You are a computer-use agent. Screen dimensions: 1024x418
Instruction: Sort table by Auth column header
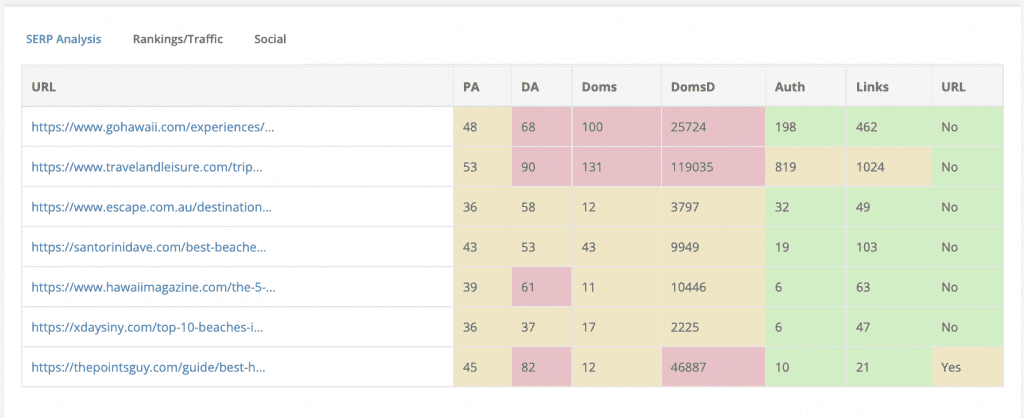789,86
